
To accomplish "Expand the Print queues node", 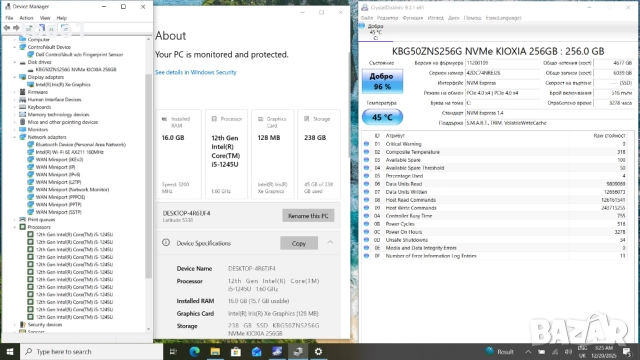I will coord(15,220).
